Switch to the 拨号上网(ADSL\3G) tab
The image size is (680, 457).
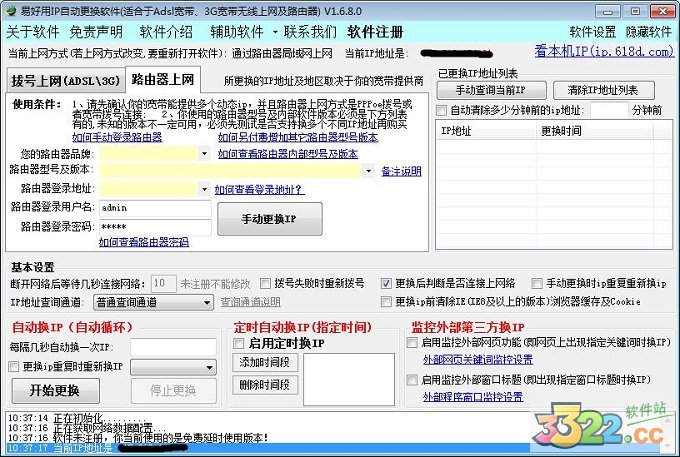tap(65, 81)
